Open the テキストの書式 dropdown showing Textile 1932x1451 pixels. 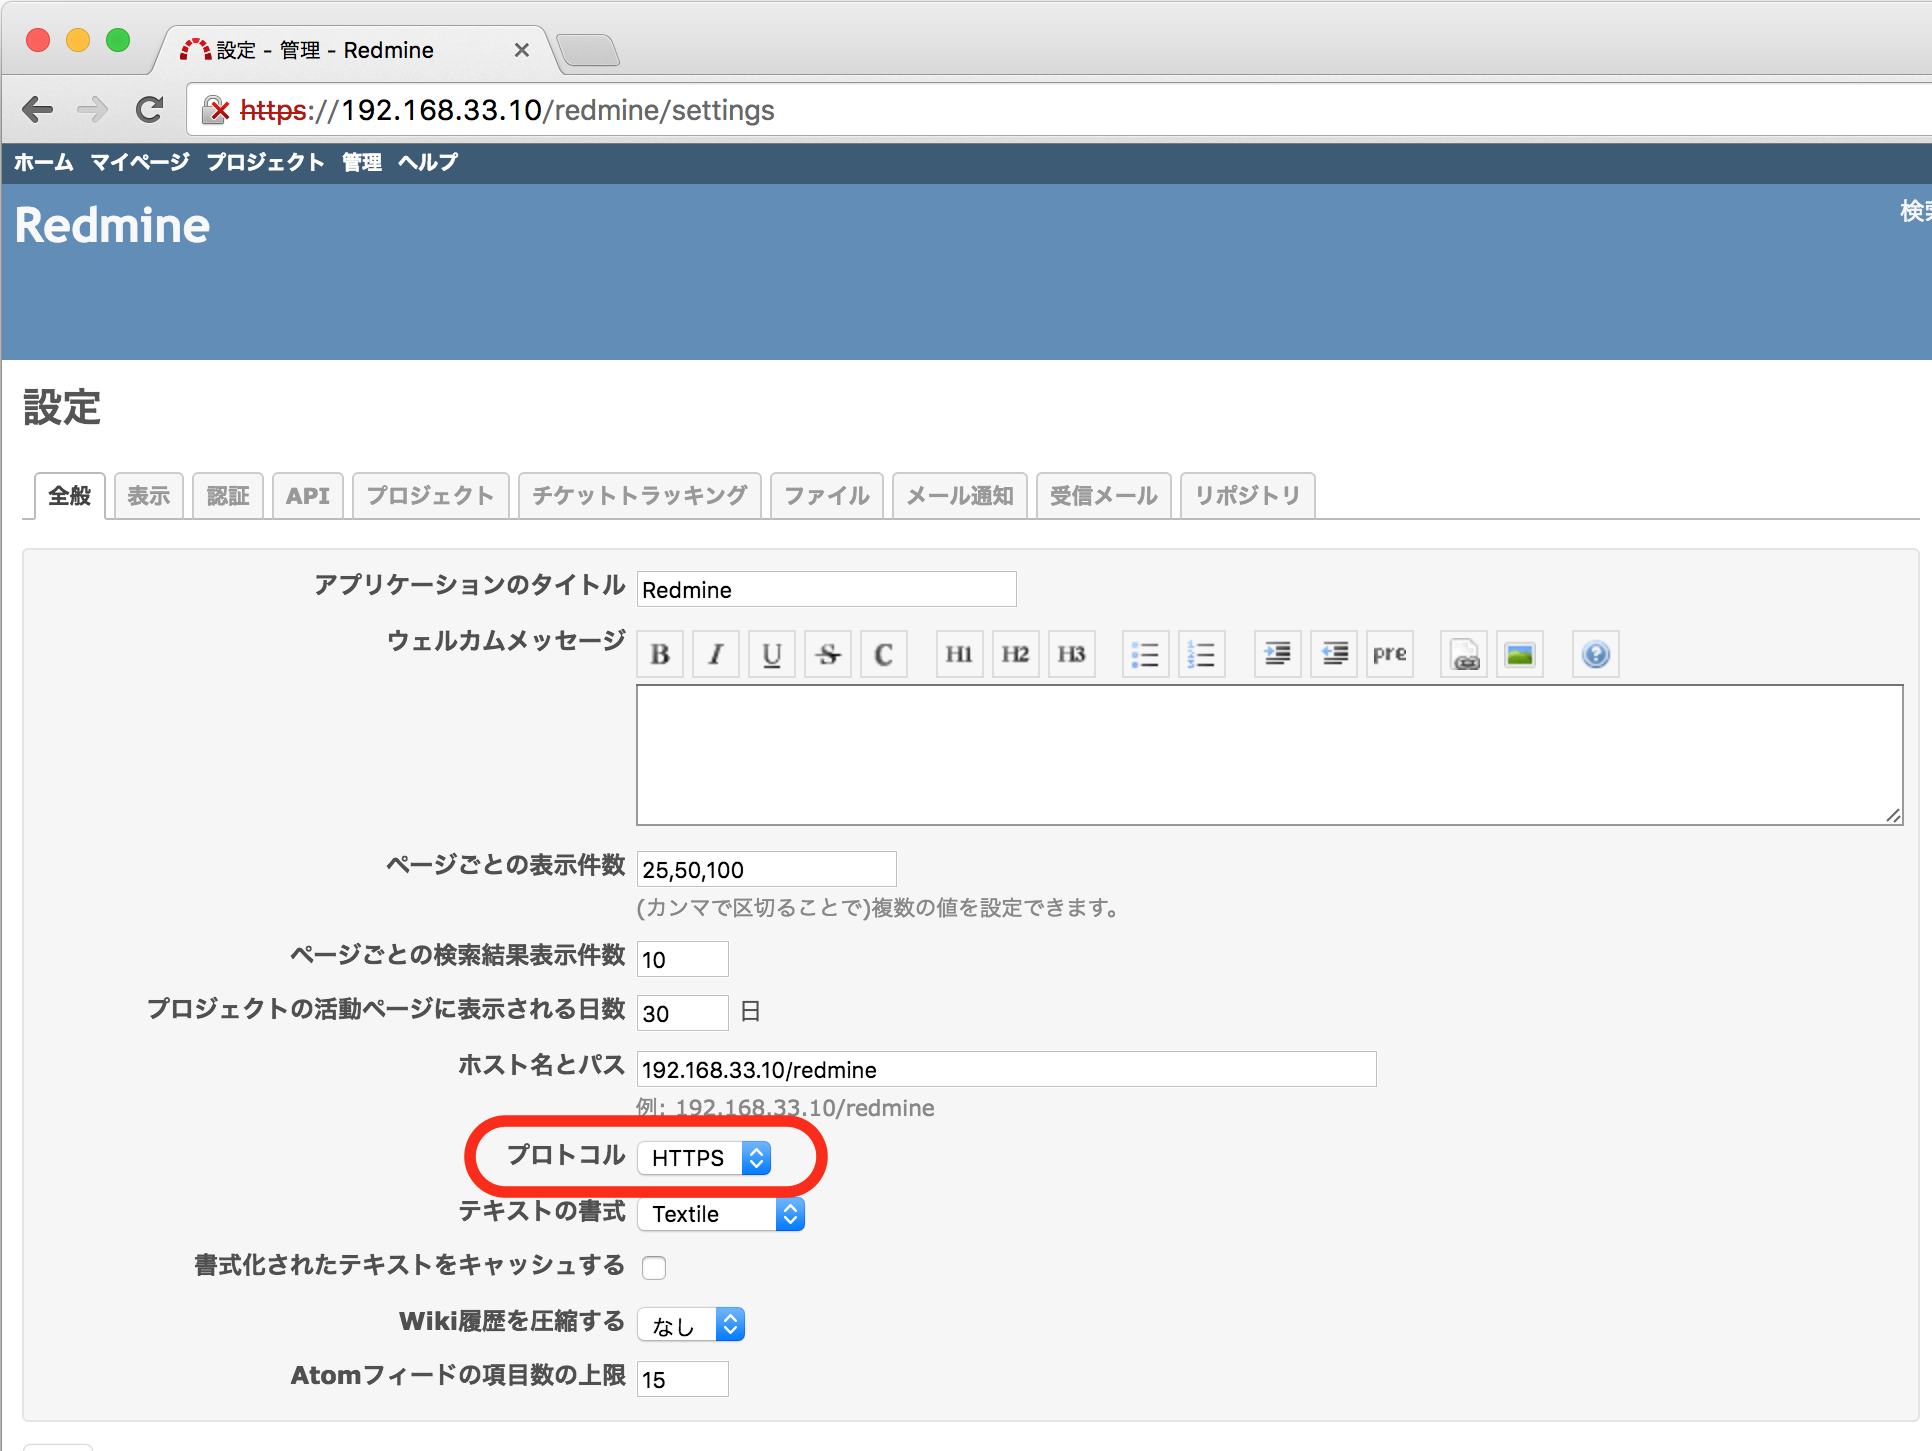tap(720, 1214)
